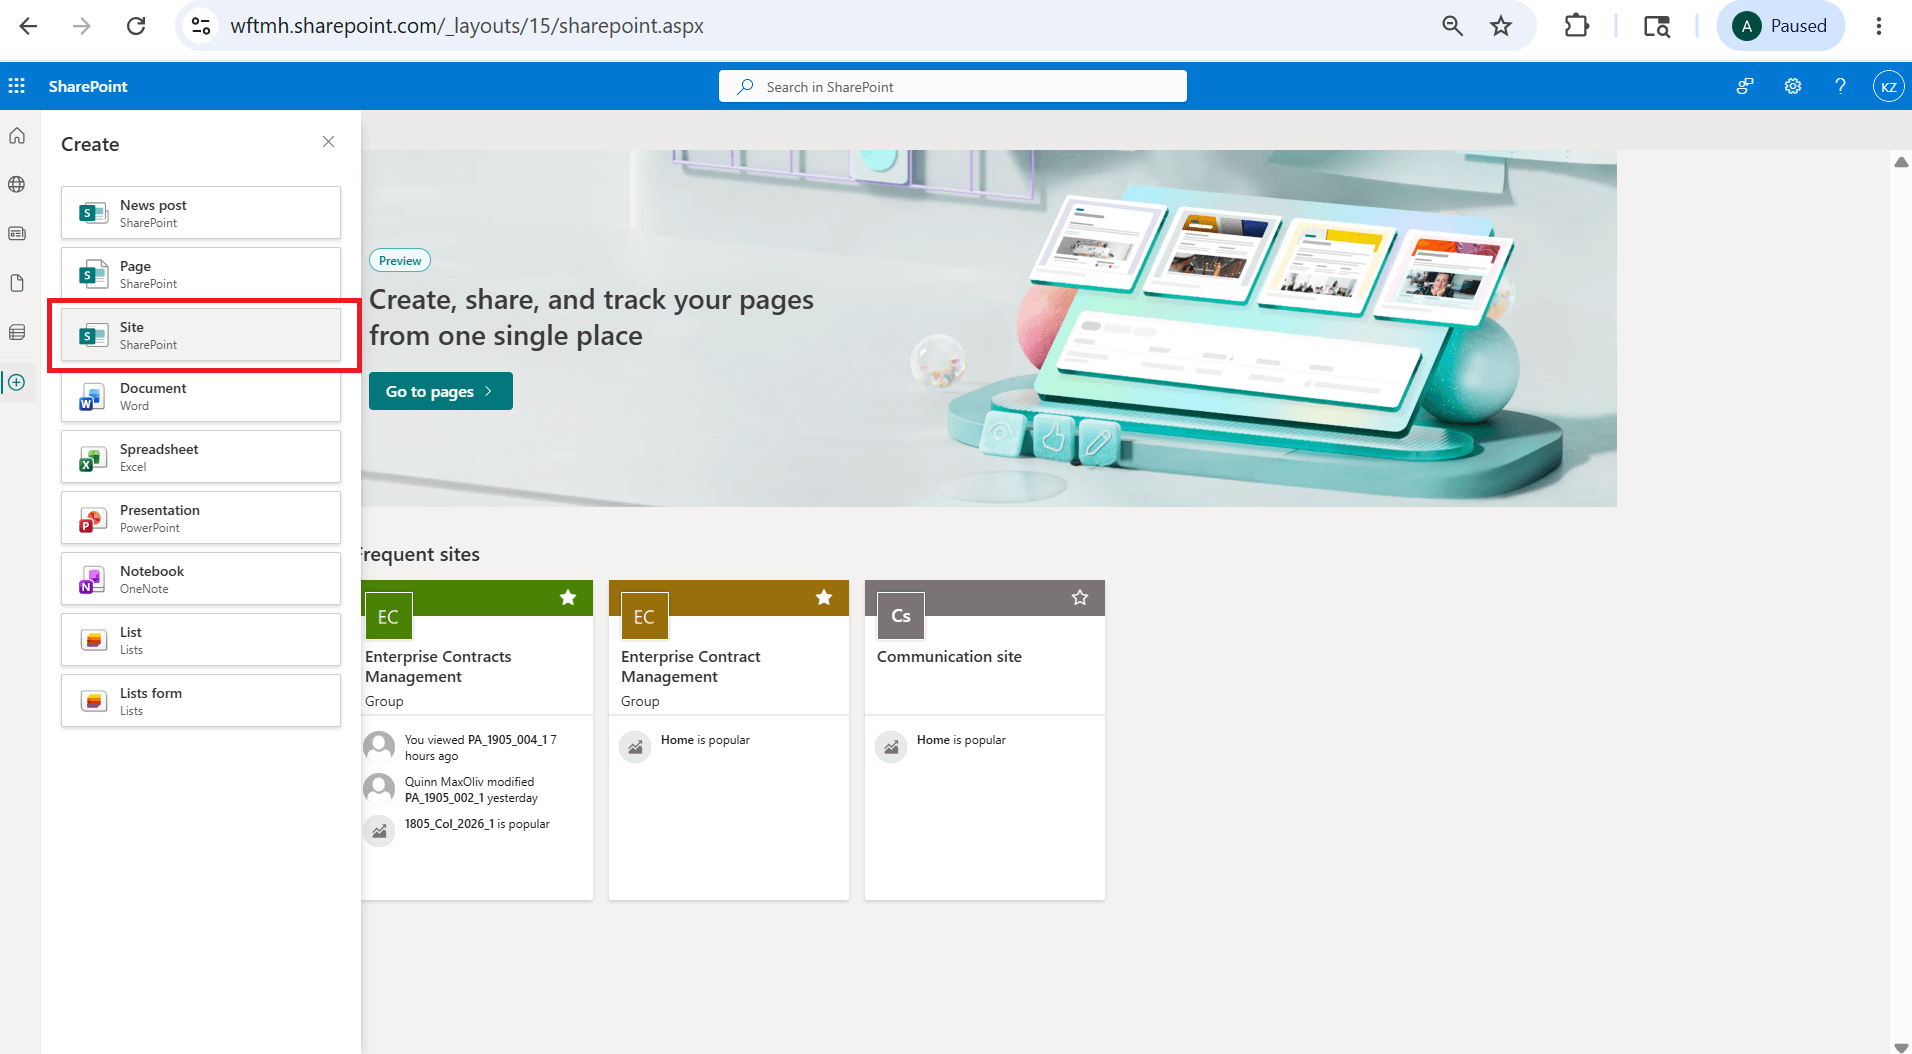Click the Create plus icon in left rail
The image size is (1912, 1054).
pos(17,382)
